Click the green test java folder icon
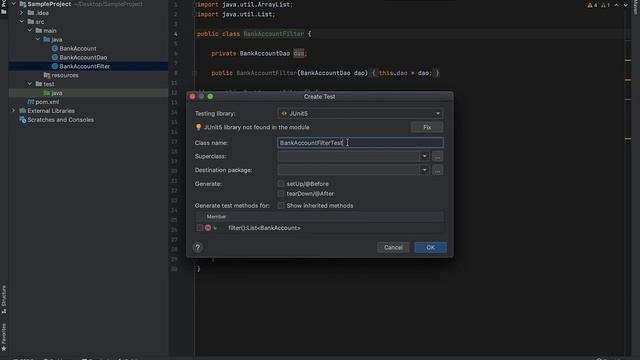The width and height of the screenshot is (640, 360). coord(47,93)
